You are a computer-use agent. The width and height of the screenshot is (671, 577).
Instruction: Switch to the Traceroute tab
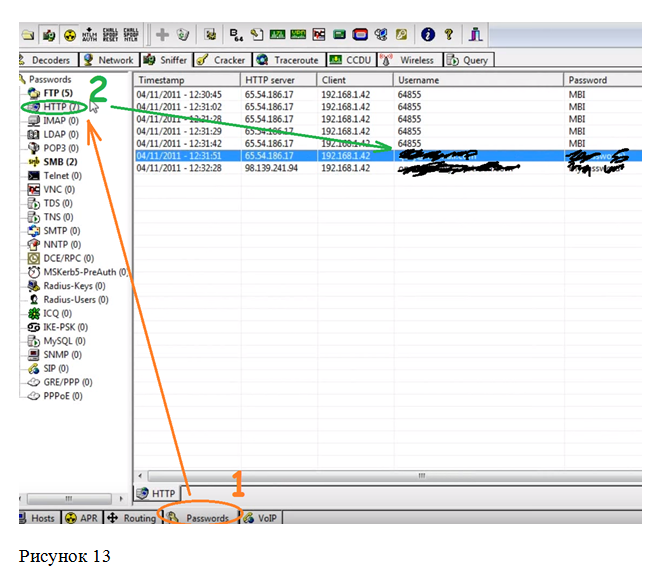click(x=289, y=60)
